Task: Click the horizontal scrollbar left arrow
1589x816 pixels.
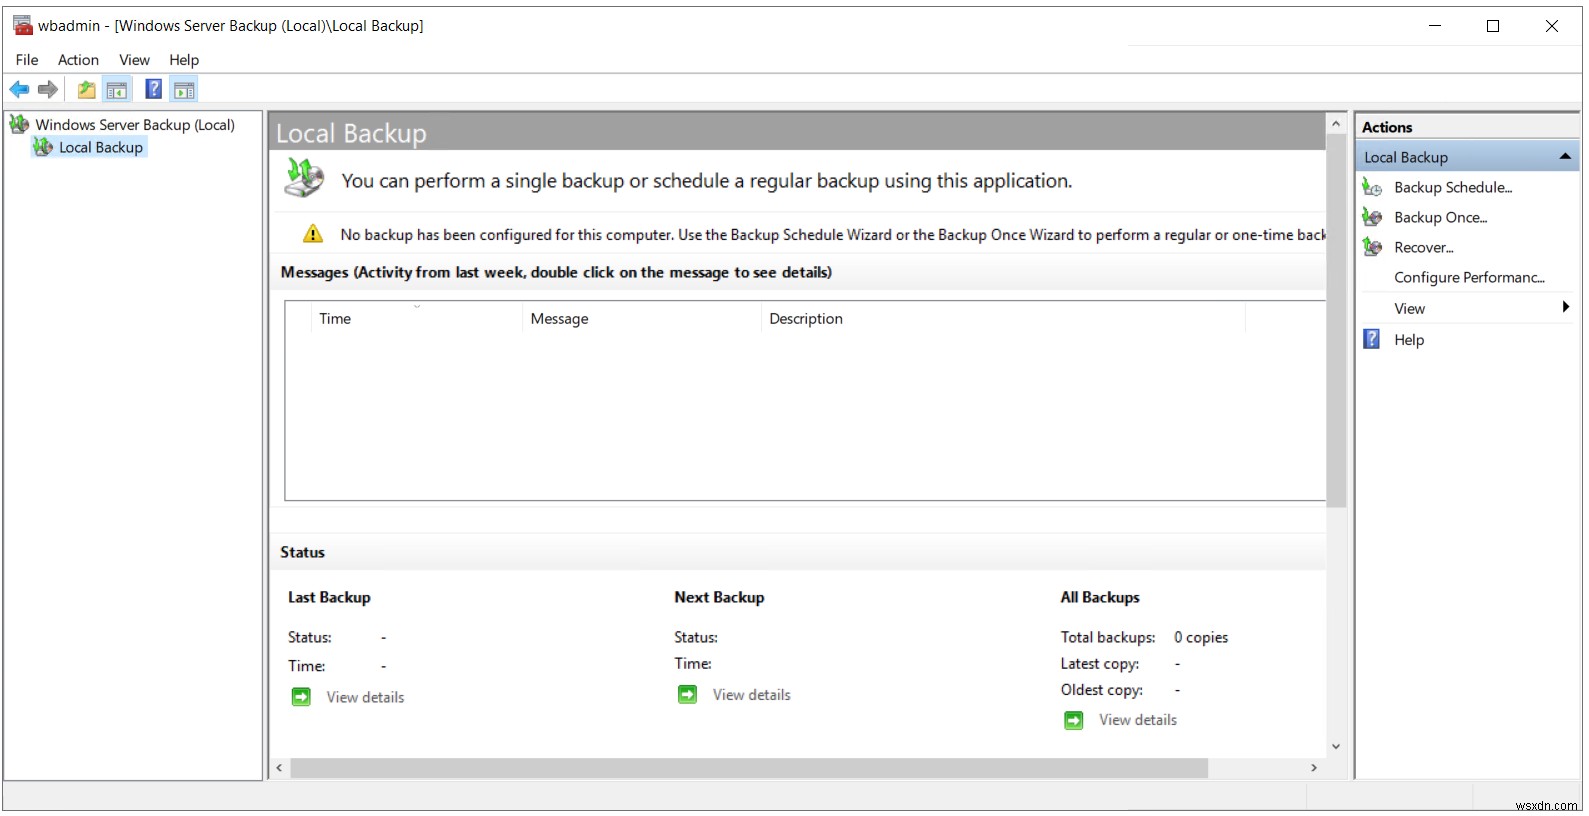Action: tap(279, 768)
